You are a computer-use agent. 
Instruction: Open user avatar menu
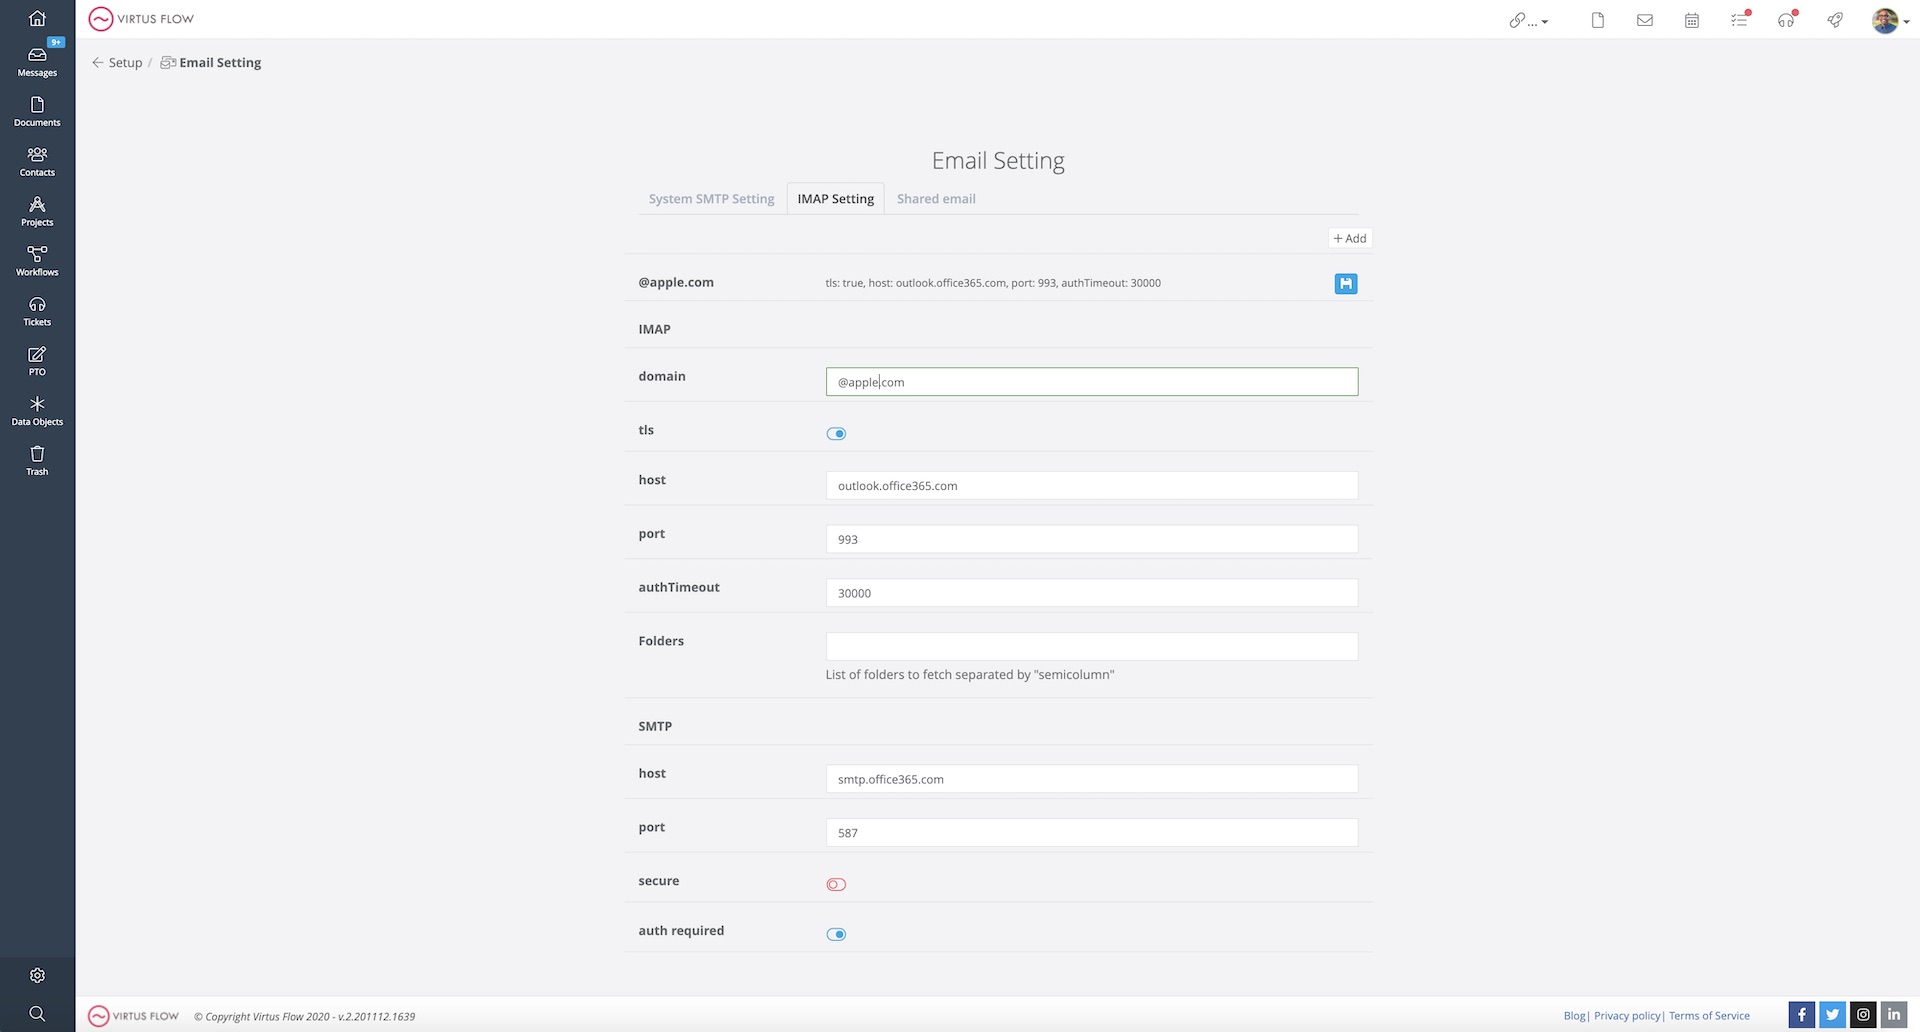[1890, 20]
